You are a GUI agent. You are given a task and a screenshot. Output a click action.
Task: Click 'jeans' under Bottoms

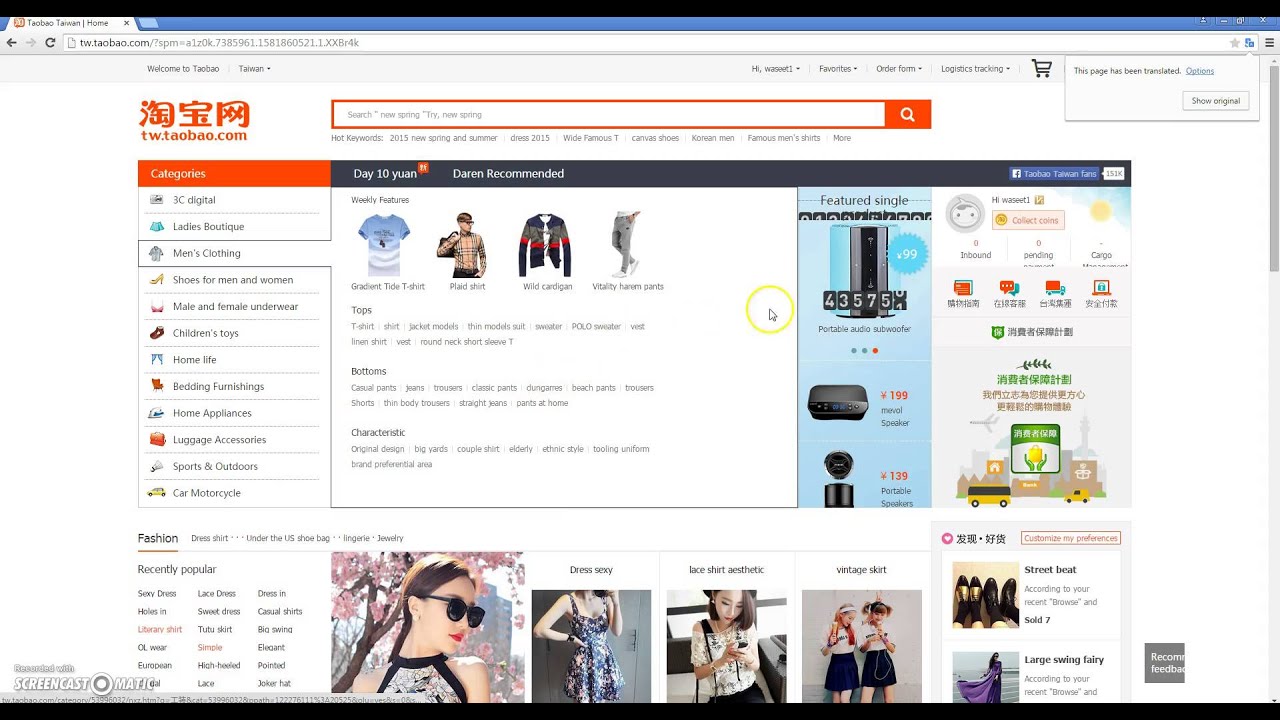(415, 388)
